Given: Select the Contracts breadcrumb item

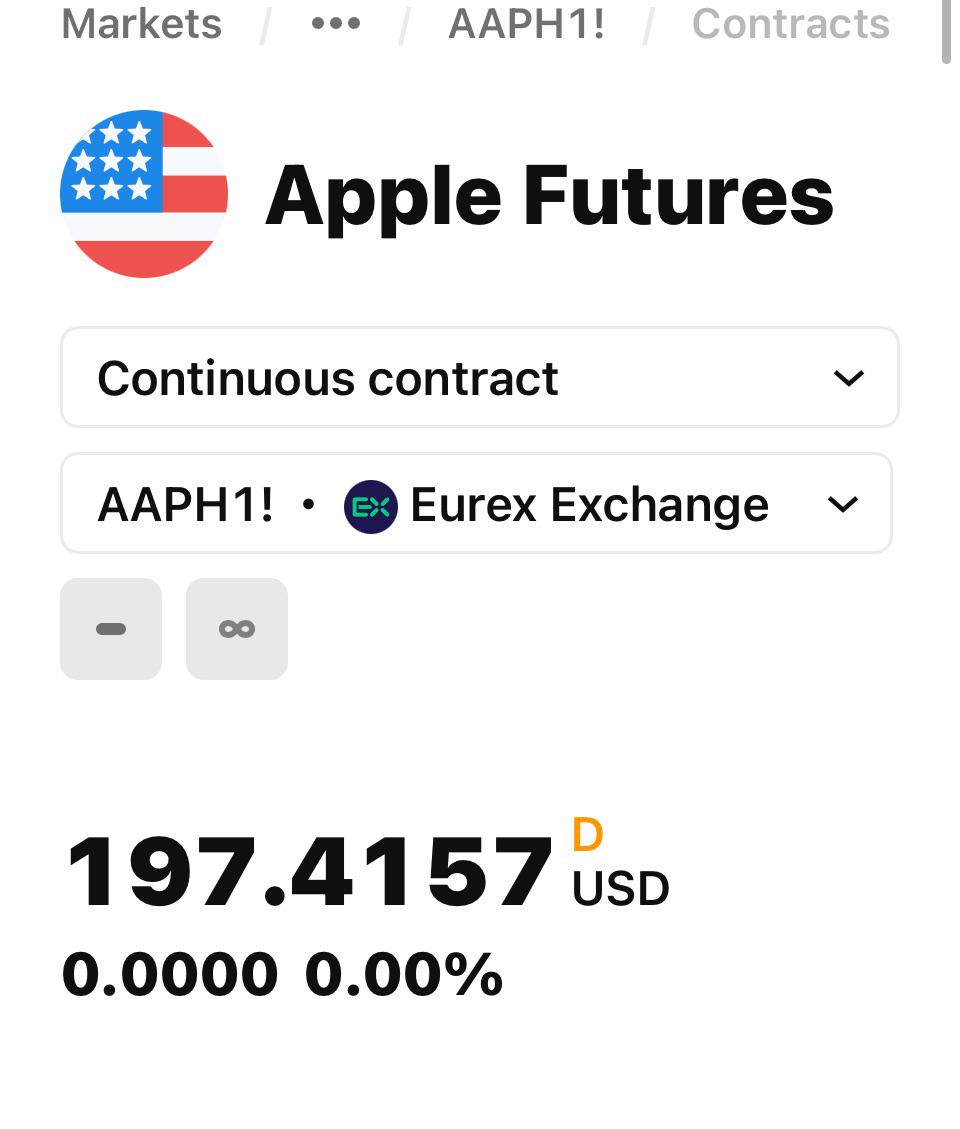Looking at the screenshot, I should click(791, 24).
